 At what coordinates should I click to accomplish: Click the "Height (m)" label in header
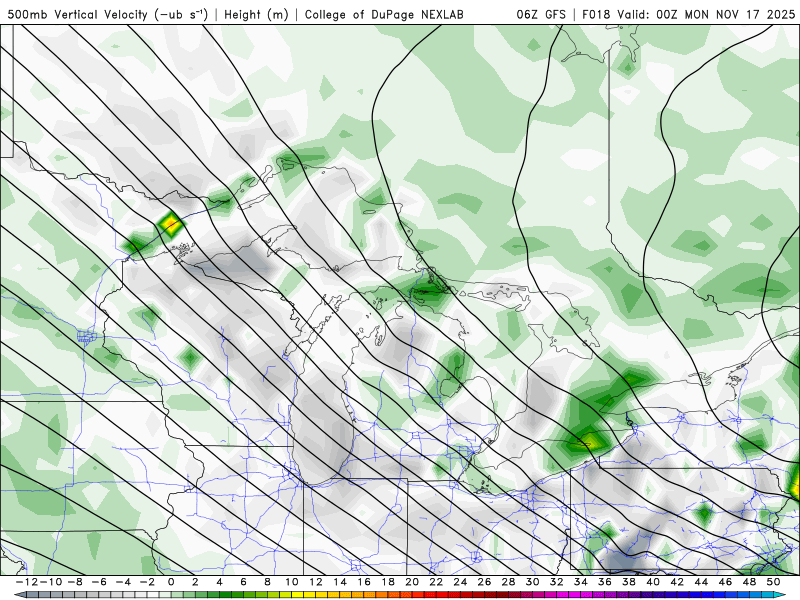point(256,14)
